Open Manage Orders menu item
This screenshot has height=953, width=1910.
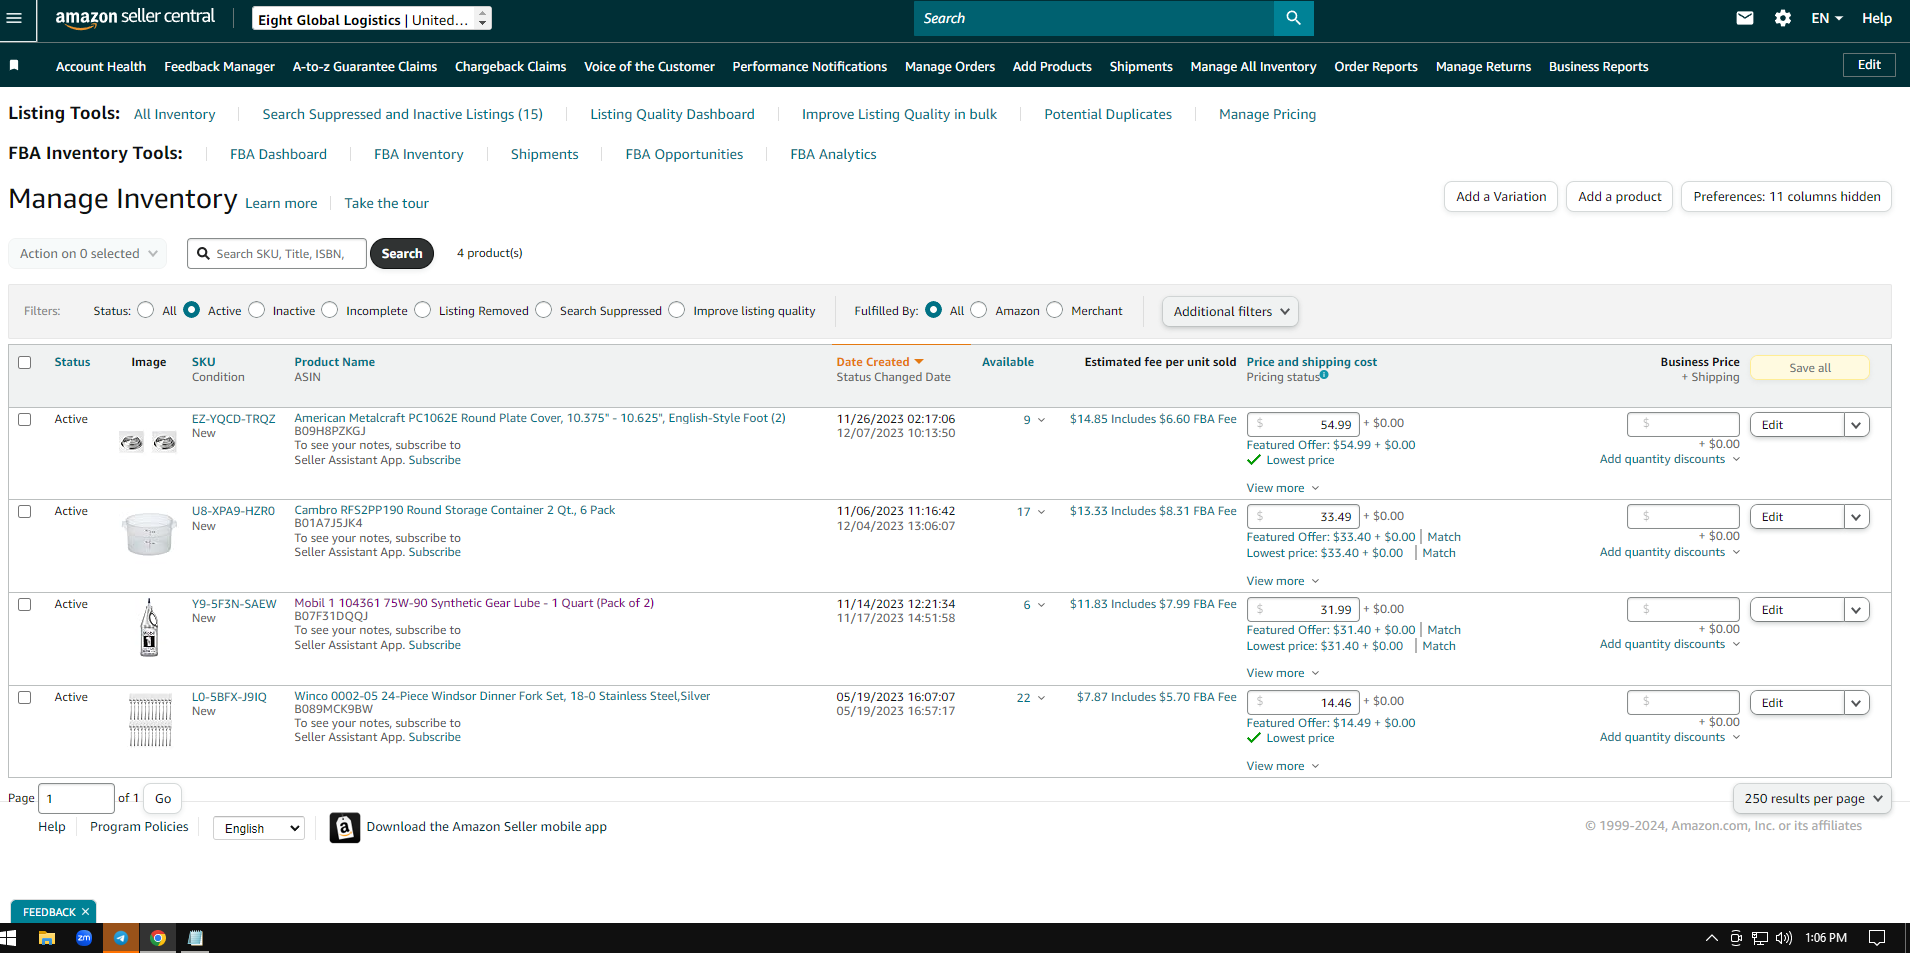point(950,66)
